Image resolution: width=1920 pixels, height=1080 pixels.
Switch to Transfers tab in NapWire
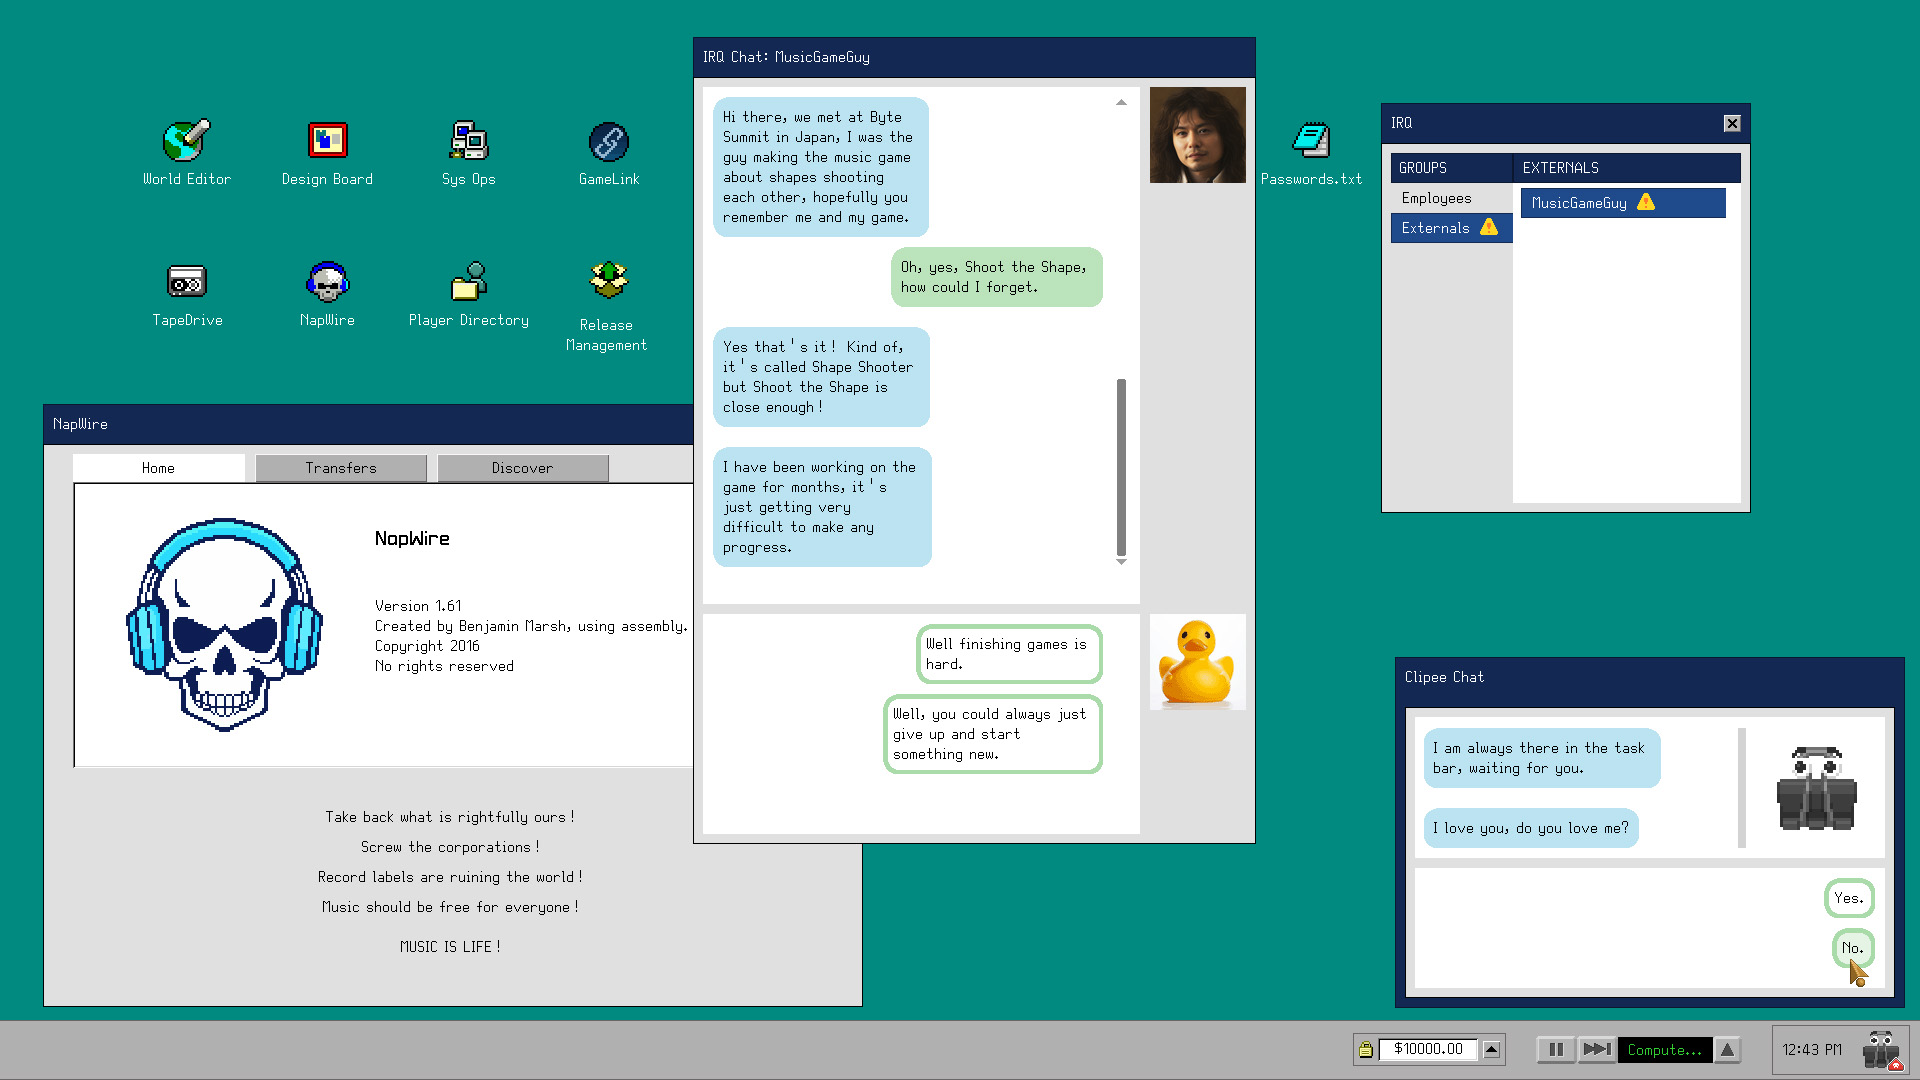point(340,467)
